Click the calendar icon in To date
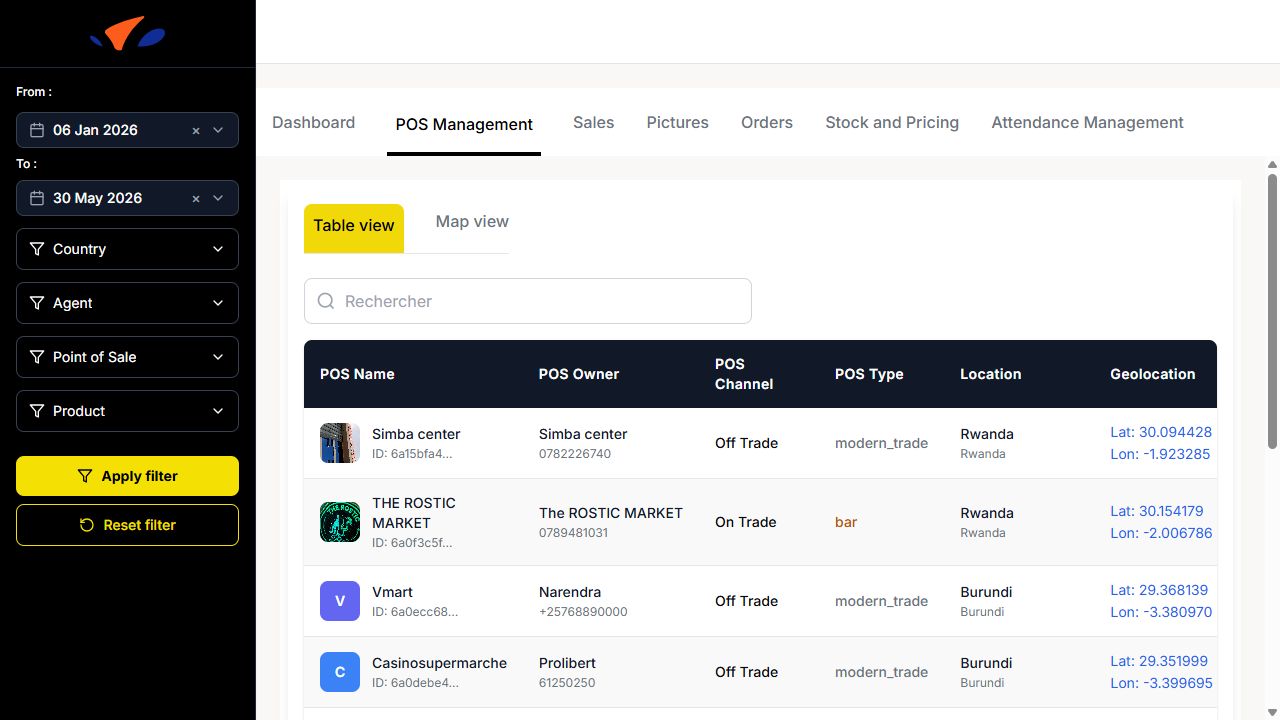1280x720 pixels. pos(37,198)
